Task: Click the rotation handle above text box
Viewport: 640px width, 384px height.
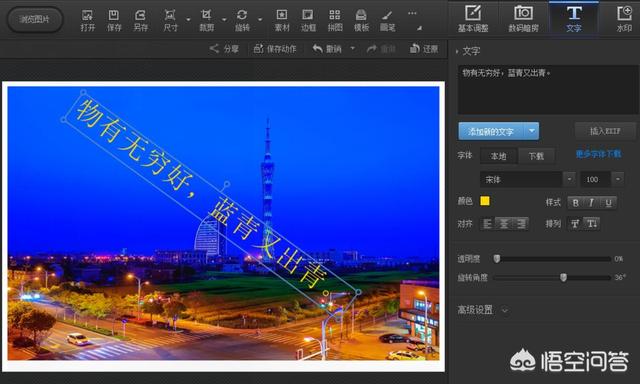Action: pyautogui.click(x=227, y=185)
